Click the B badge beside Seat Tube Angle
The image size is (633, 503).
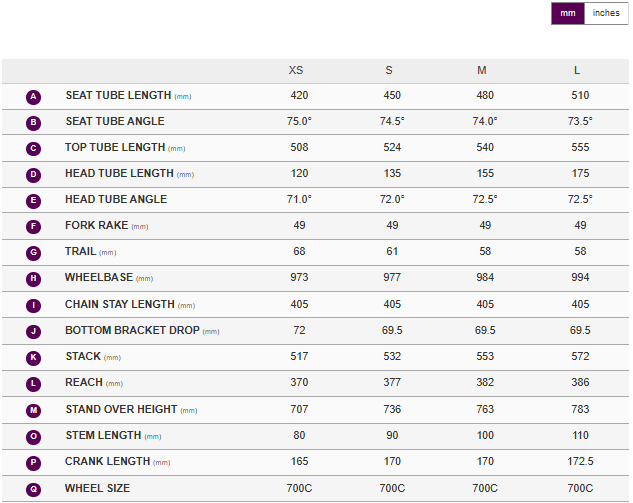(x=34, y=123)
